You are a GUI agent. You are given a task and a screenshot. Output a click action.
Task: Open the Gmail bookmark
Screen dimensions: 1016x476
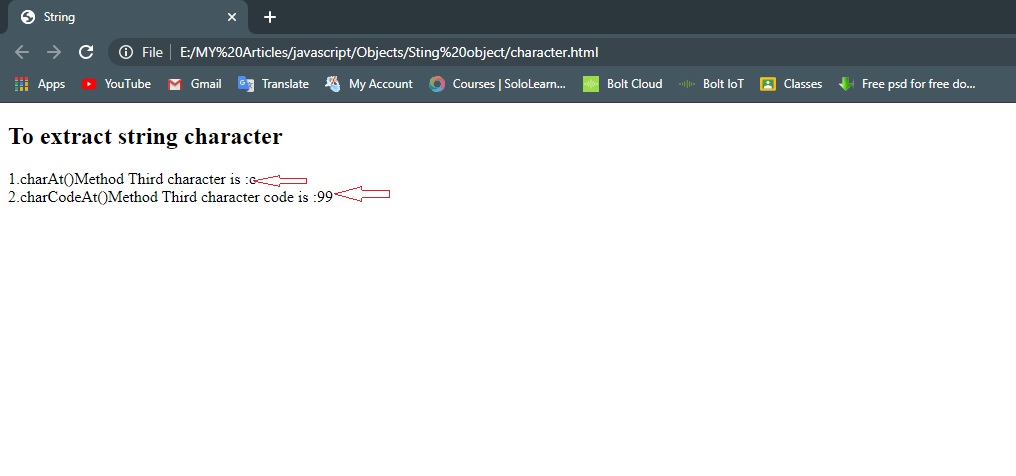click(194, 84)
